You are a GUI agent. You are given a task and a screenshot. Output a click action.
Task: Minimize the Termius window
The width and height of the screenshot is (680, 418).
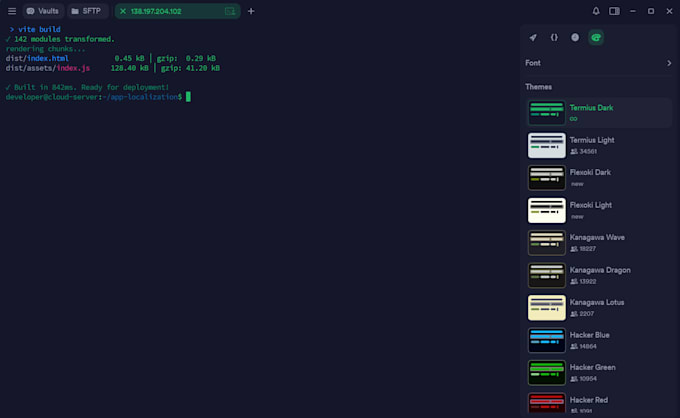(633, 11)
